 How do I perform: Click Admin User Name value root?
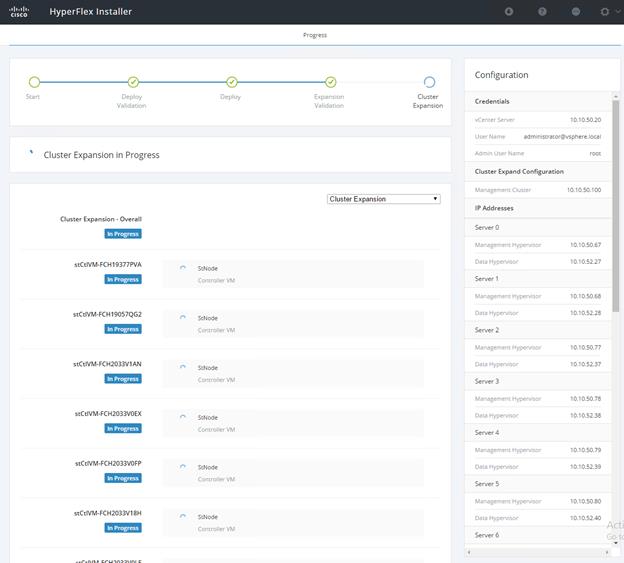pos(595,154)
